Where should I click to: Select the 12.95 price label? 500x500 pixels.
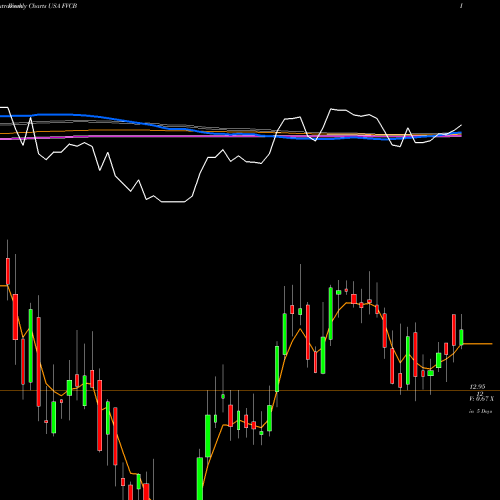pos(477,387)
